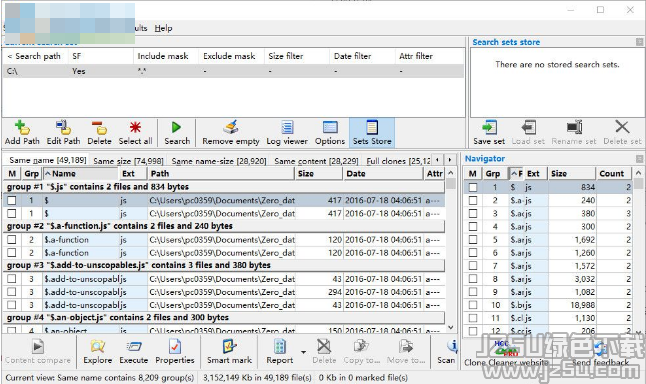Open file Properties icon
The width and height of the screenshot is (646, 384).
[175, 347]
